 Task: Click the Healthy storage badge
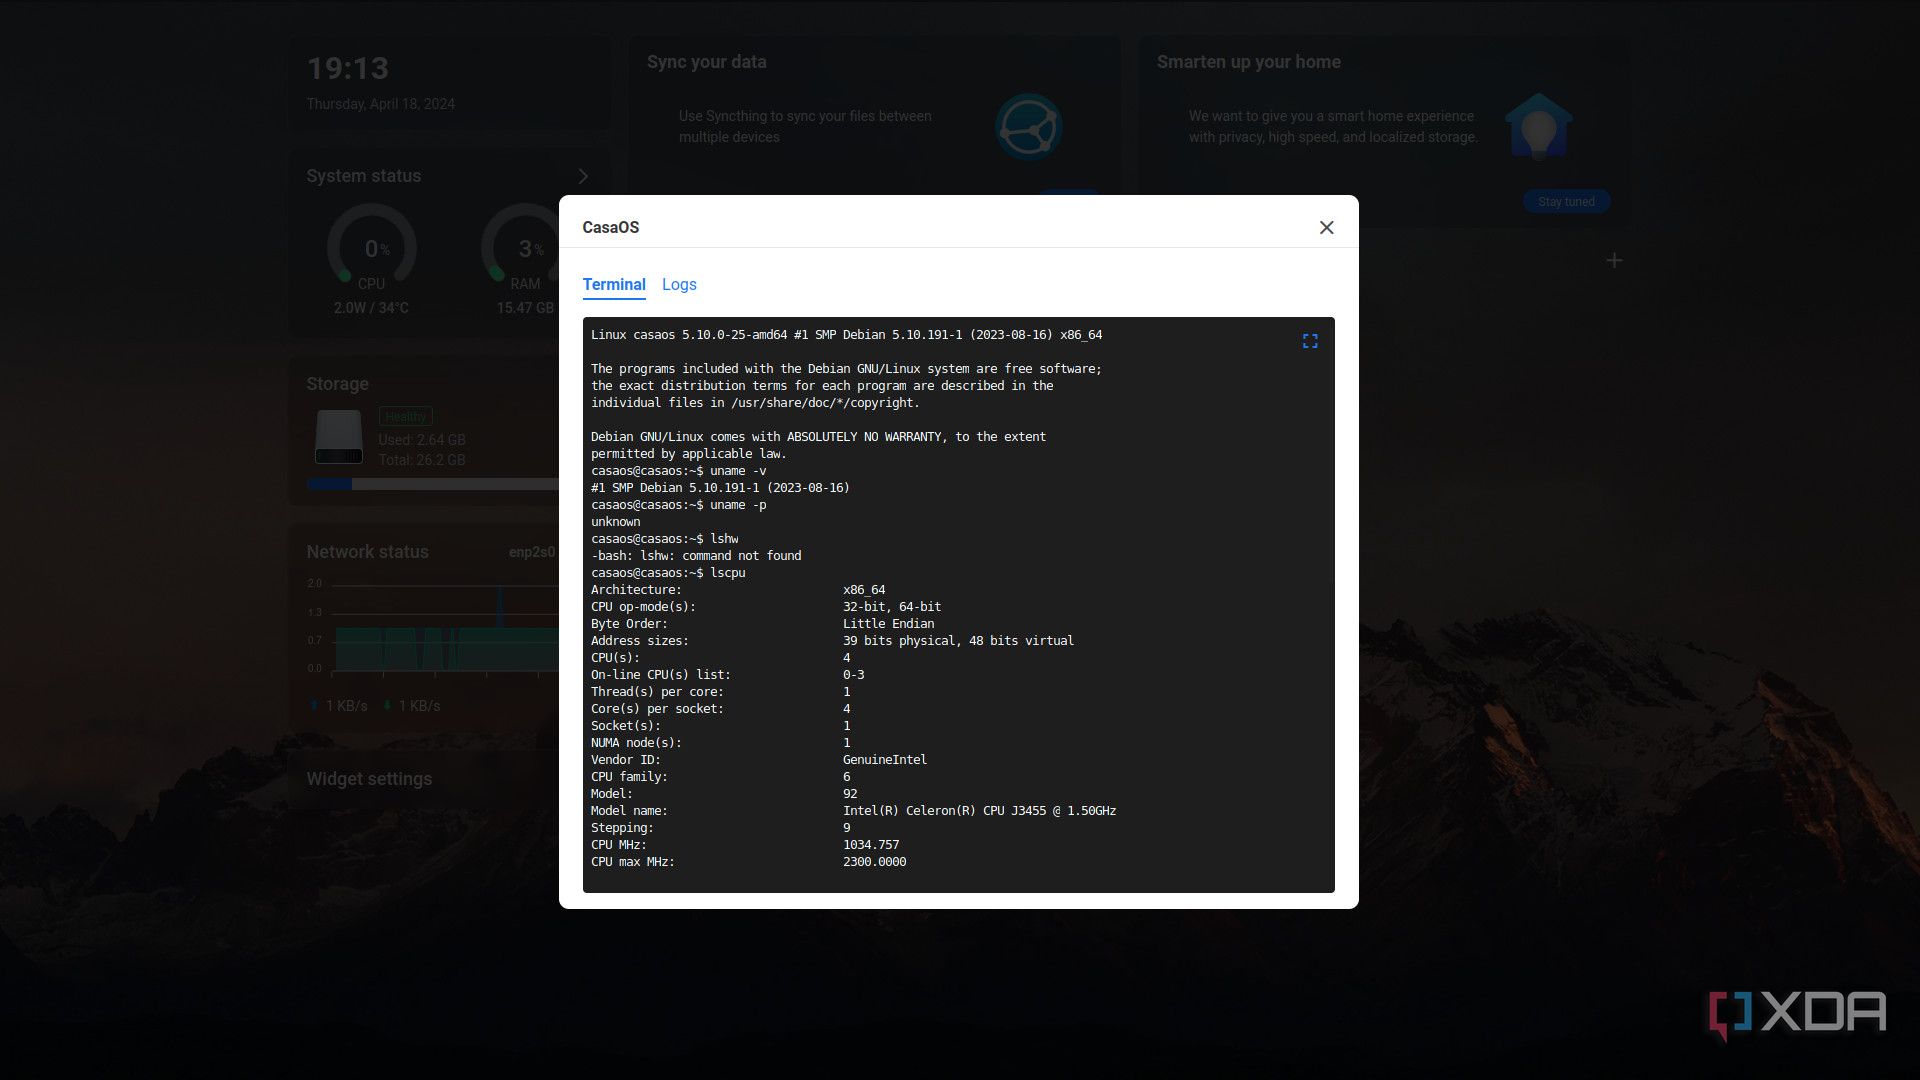pos(405,417)
